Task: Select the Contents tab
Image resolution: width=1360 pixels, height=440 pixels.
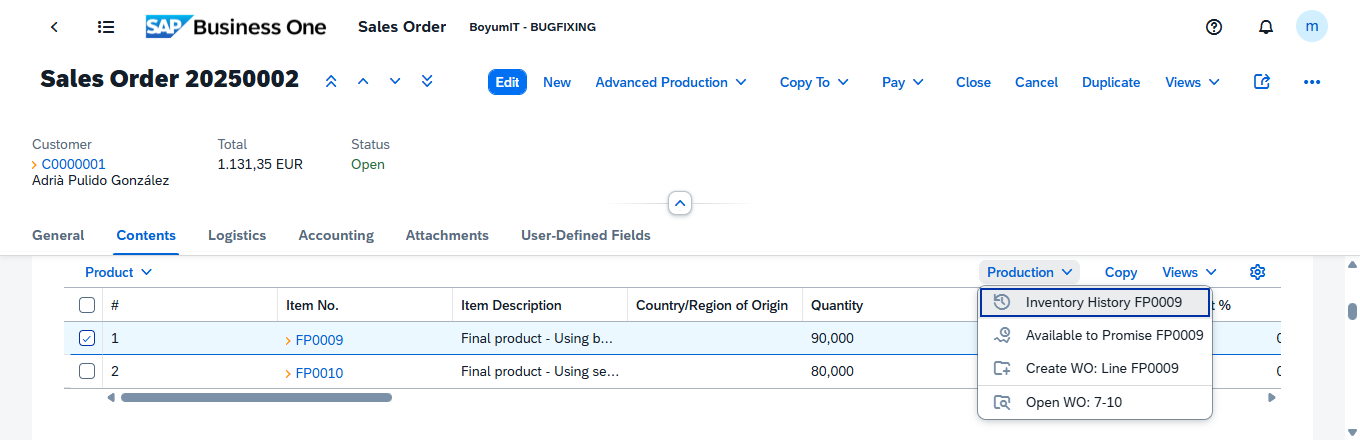Action: [146, 235]
